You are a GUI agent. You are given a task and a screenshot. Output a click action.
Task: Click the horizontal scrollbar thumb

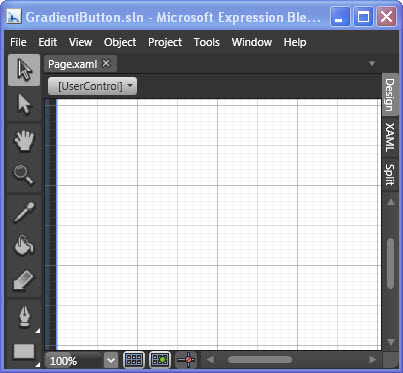pos(260,360)
